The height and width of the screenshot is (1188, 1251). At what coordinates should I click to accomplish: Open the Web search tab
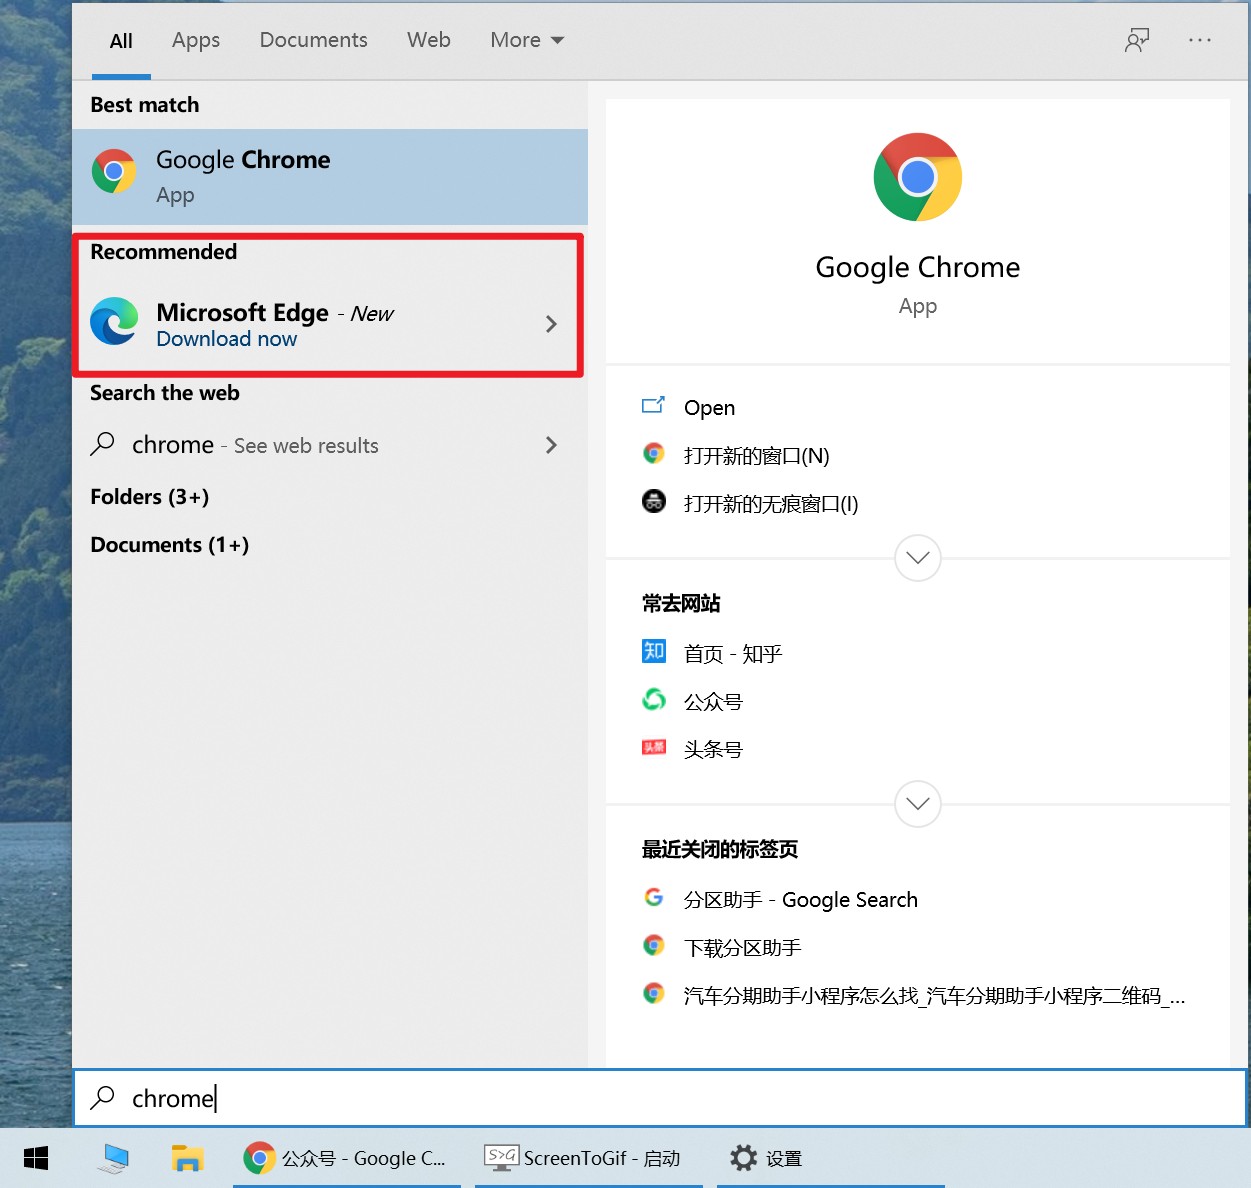point(429,40)
